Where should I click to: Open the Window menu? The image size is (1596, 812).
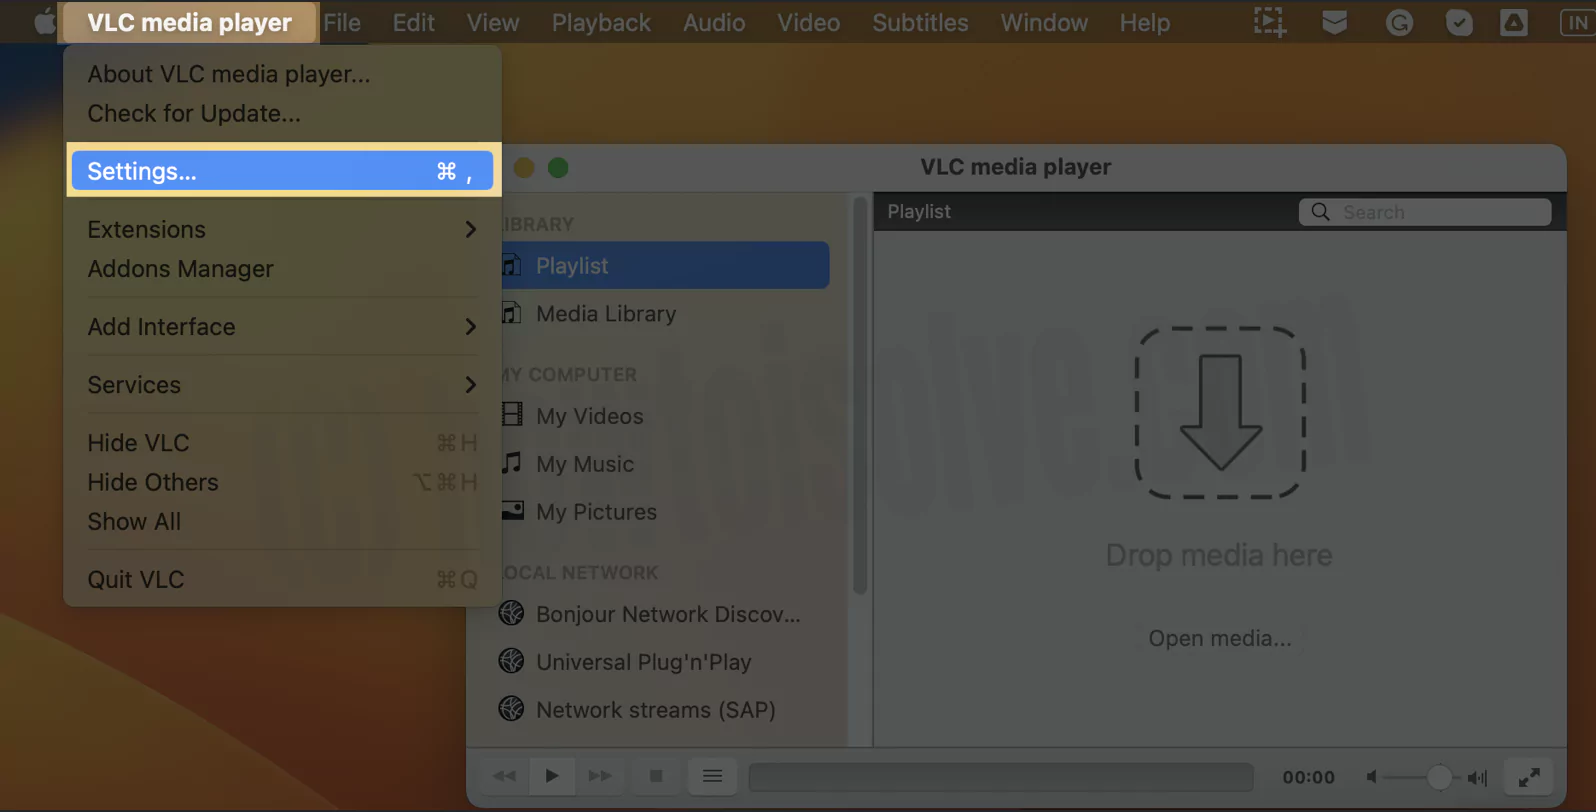pyautogui.click(x=1044, y=22)
